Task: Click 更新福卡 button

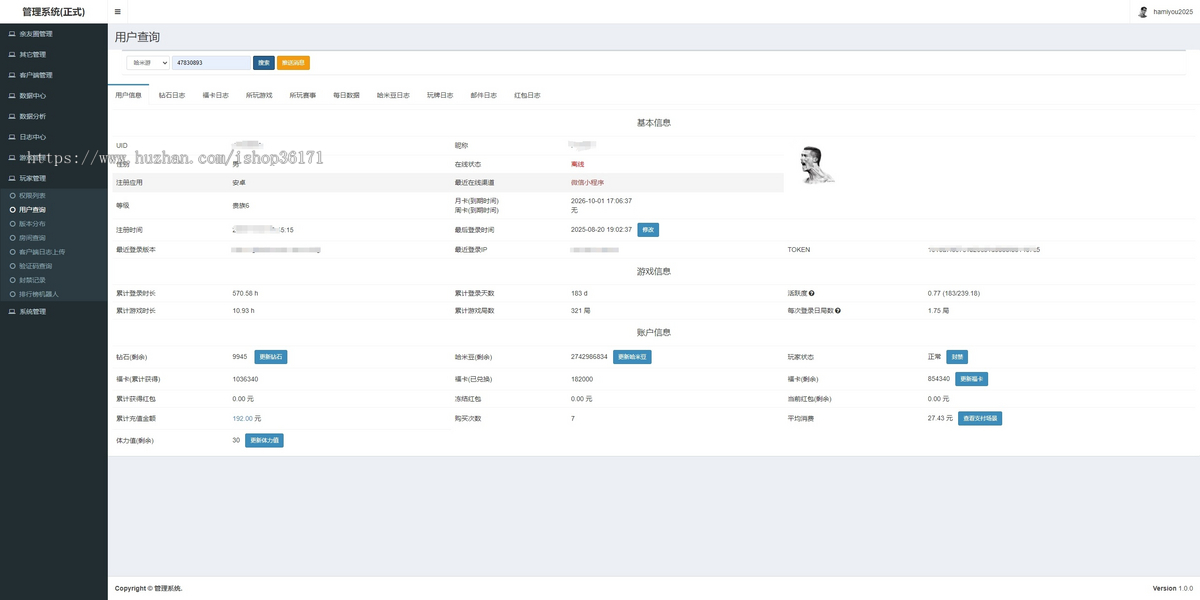Action: tap(972, 379)
